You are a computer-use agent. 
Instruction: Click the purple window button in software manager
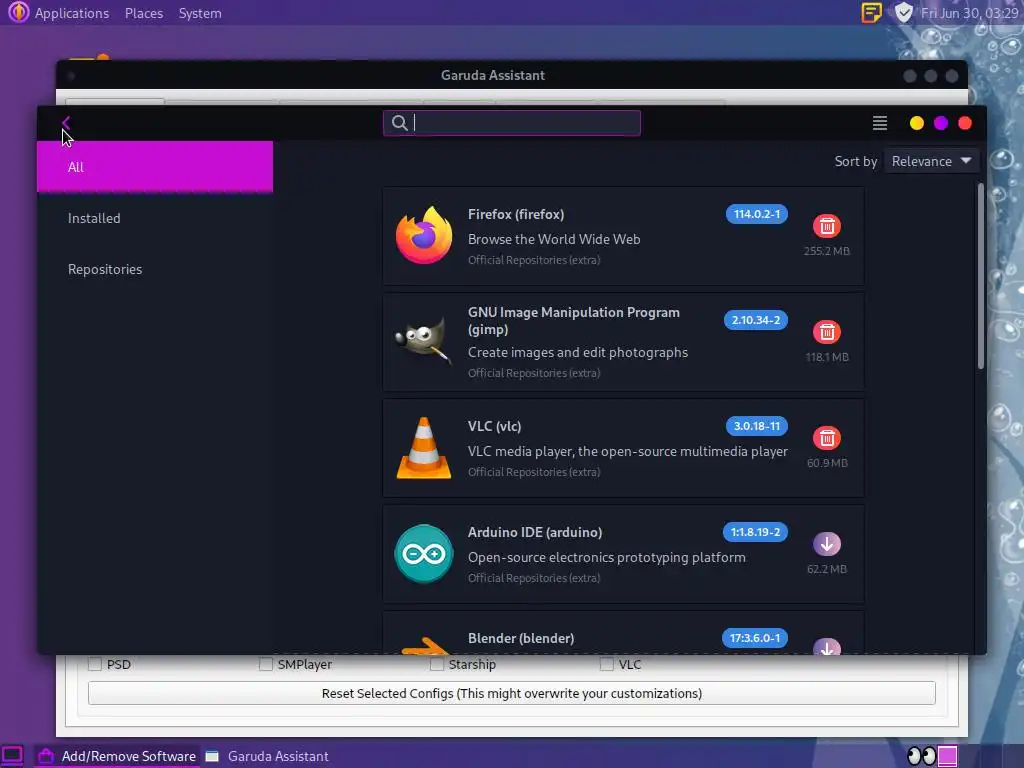click(x=941, y=123)
